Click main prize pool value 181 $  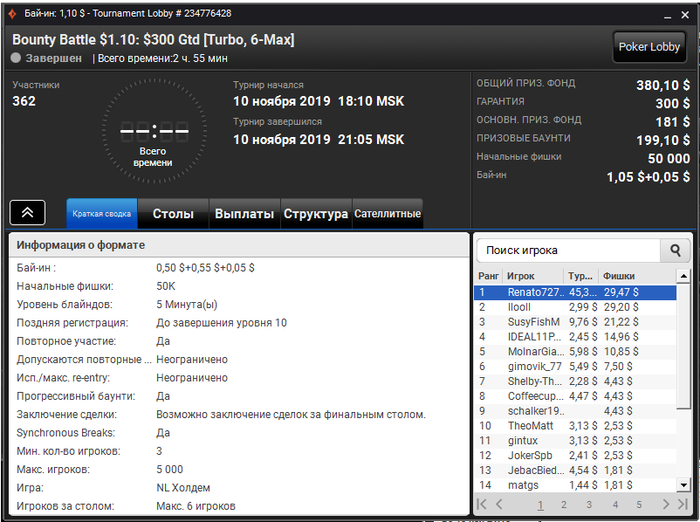click(x=673, y=121)
